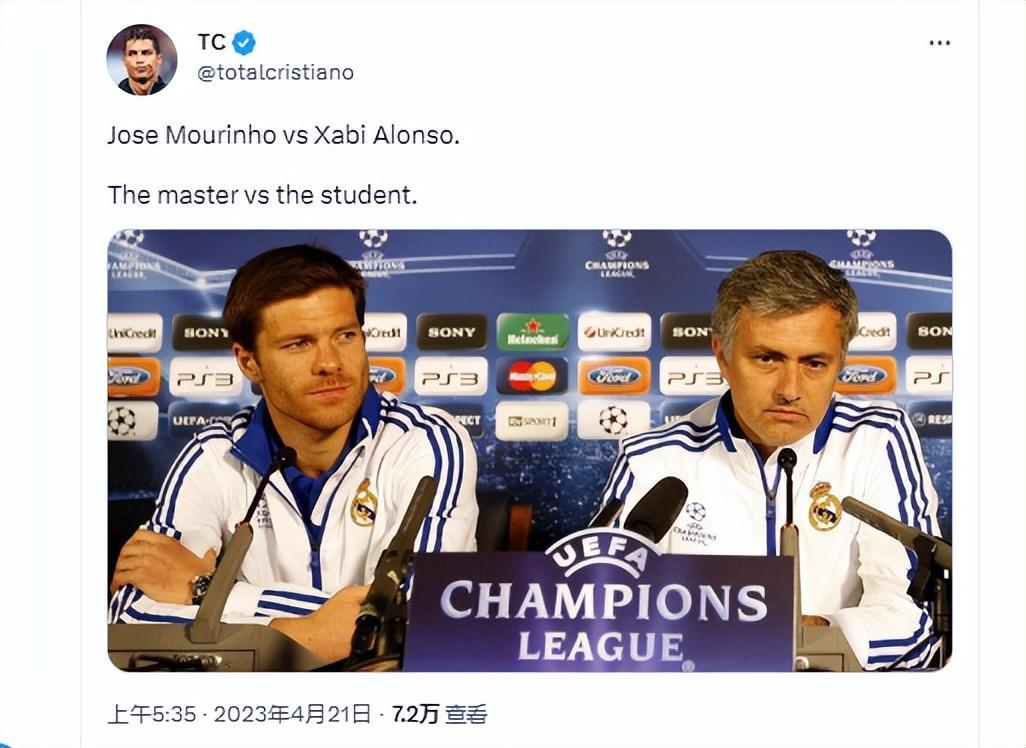Image resolution: width=1026 pixels, height=748 pixels.
Task: Click the green Heineken logo in the photo
Action: 533,332
